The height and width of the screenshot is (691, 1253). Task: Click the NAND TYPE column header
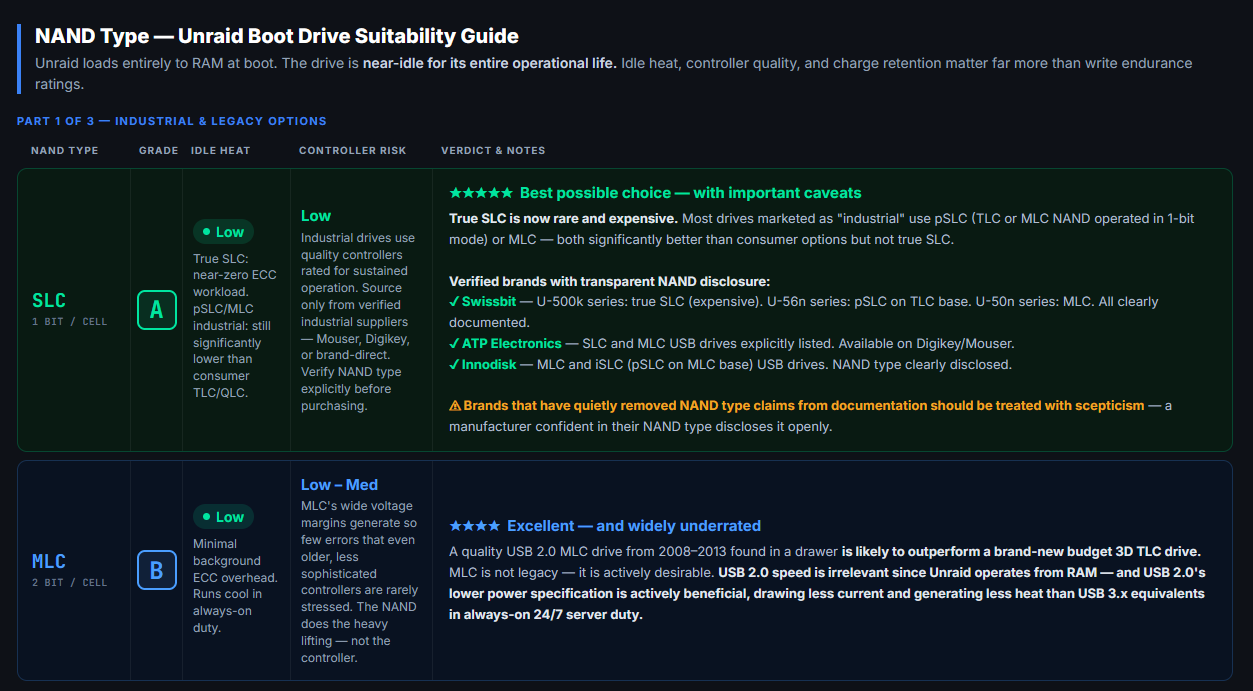coord(65,151)
